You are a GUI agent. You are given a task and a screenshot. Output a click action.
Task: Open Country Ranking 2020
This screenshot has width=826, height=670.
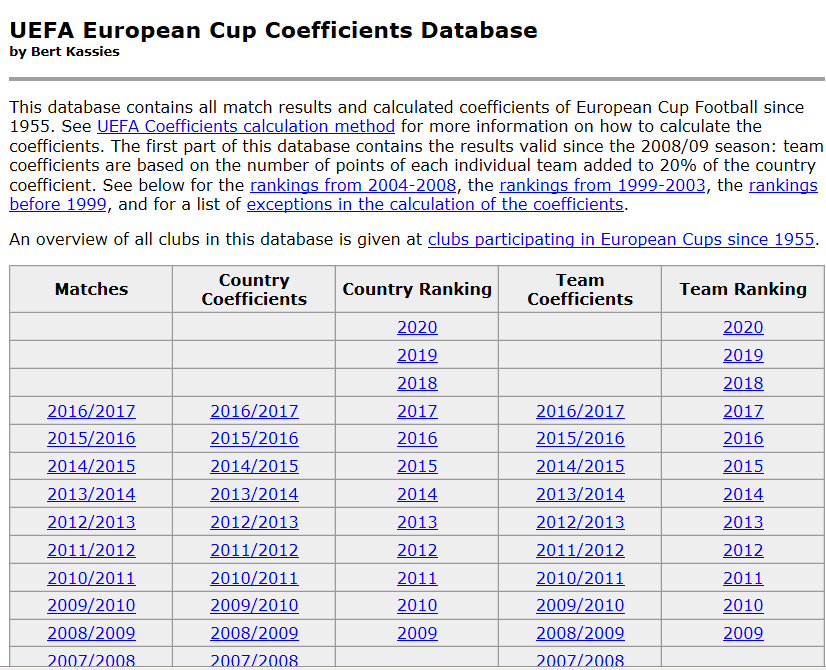[x=417, y=327]
